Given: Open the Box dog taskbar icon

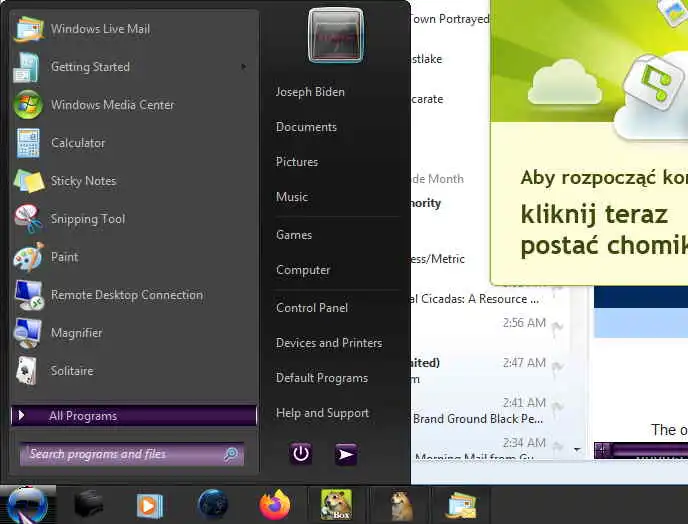Looking at the screenshot, I should click(x=336, y=505).
